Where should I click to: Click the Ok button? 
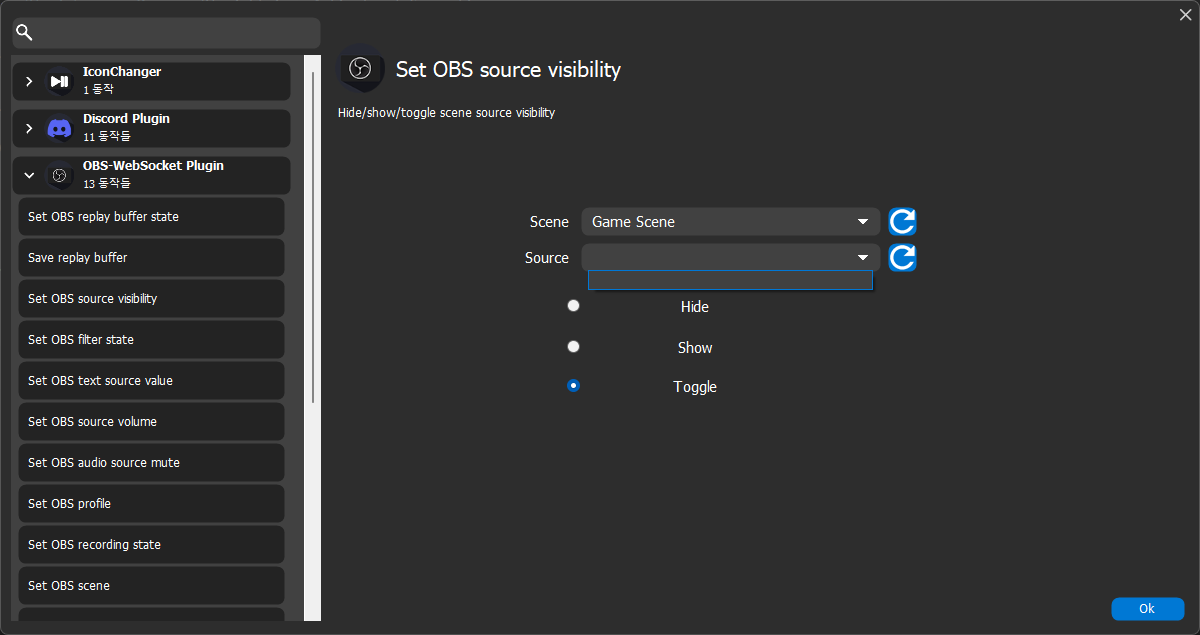pyautogui.click(x=1147, y=608)
